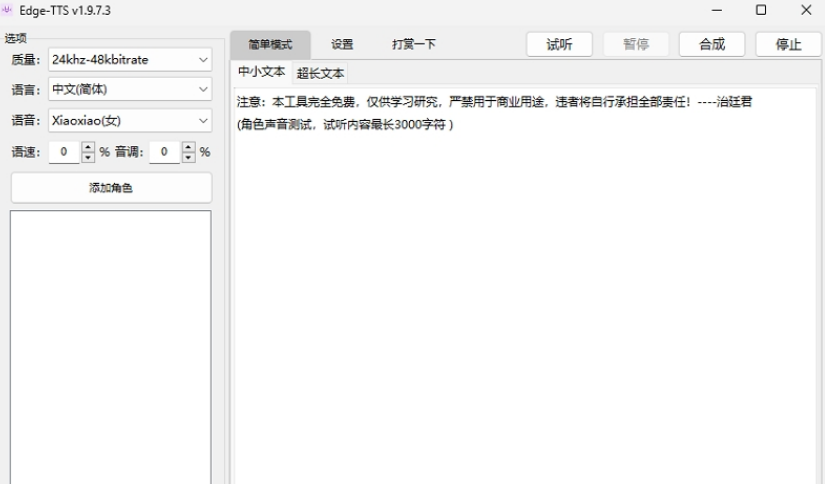The width and height of the screenshot is (825, 484).
Task: Decrease 音调 pitch with down arrow
Action: [x=188, y=157]
